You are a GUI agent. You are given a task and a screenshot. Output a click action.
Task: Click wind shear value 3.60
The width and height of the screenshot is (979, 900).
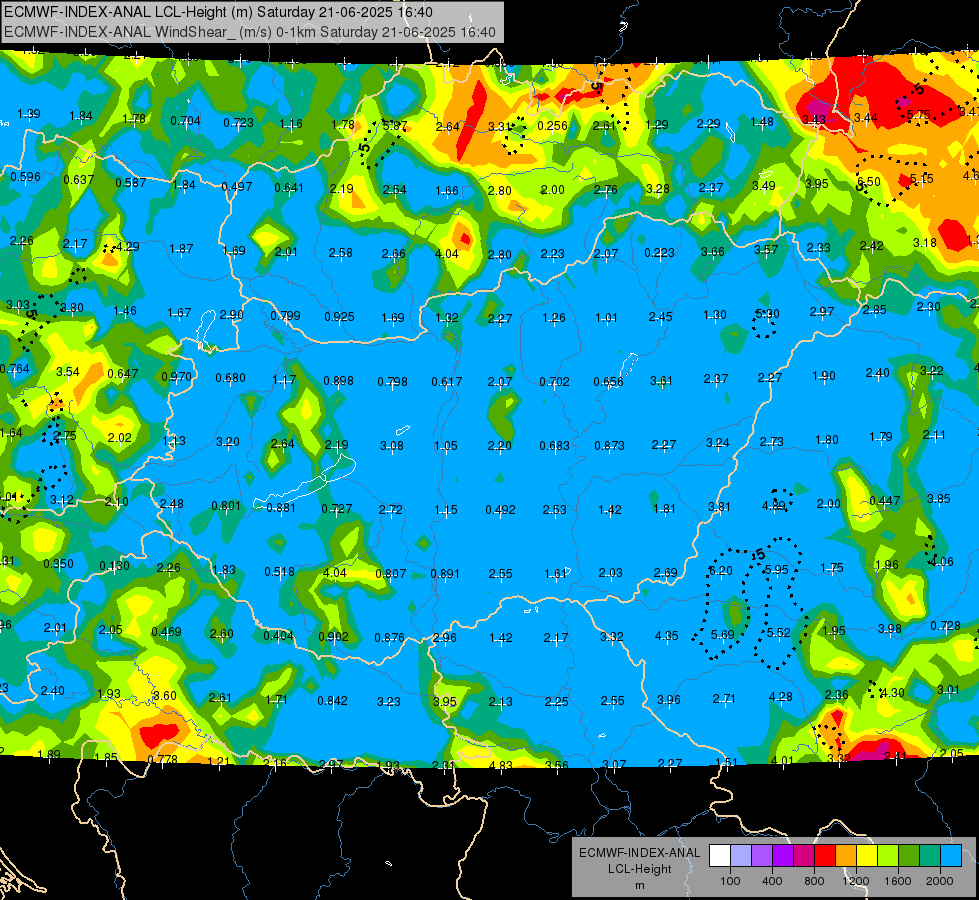point(165,696)
